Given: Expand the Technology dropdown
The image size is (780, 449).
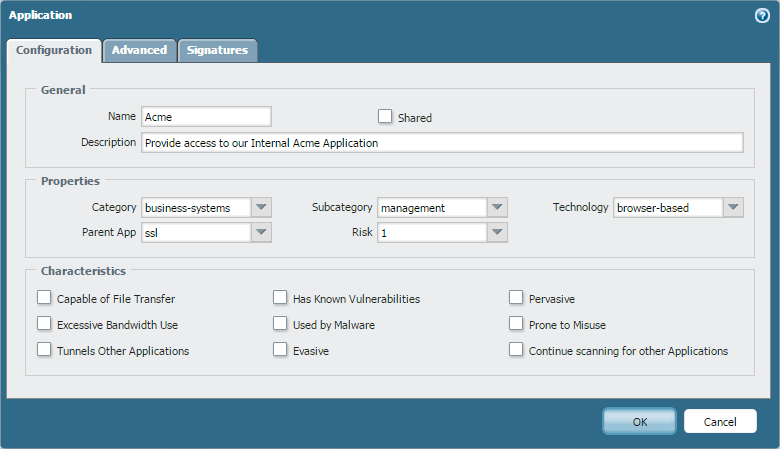Looking at the screenshot, I should click(x=733, y=207).
